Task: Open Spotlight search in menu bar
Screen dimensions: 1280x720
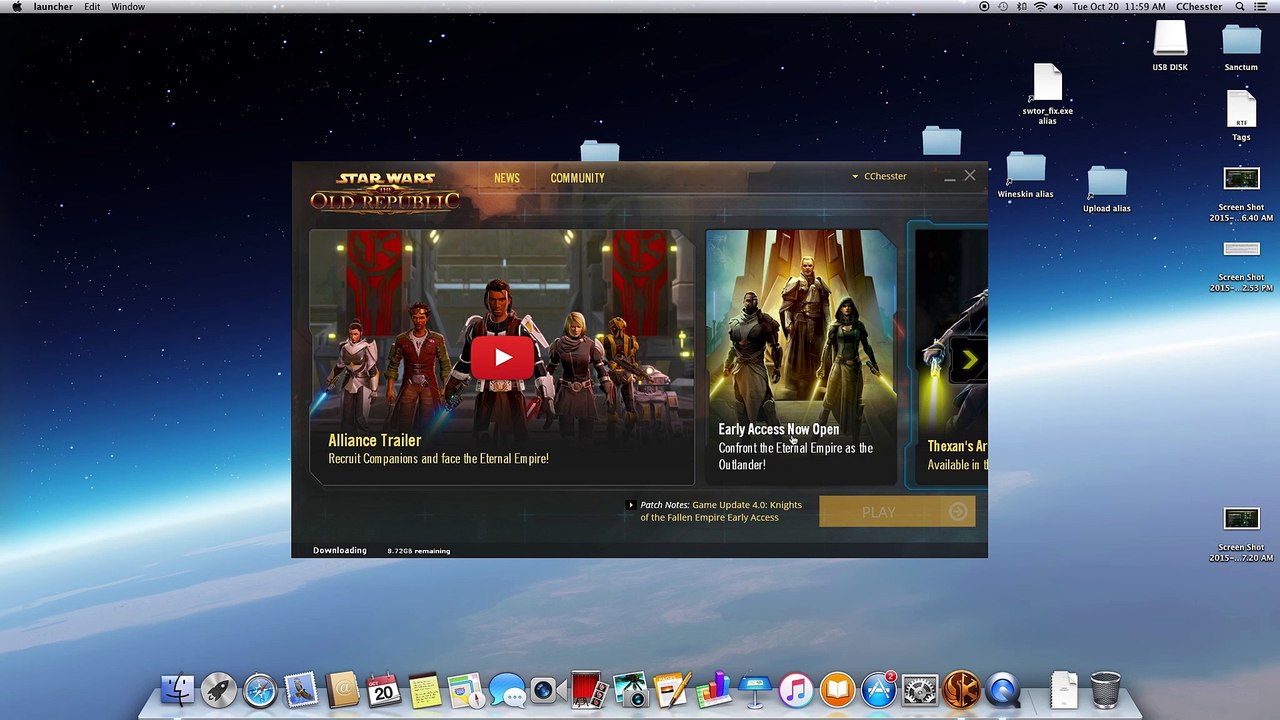Action: pyautogui.click(x=1240, y=7)
